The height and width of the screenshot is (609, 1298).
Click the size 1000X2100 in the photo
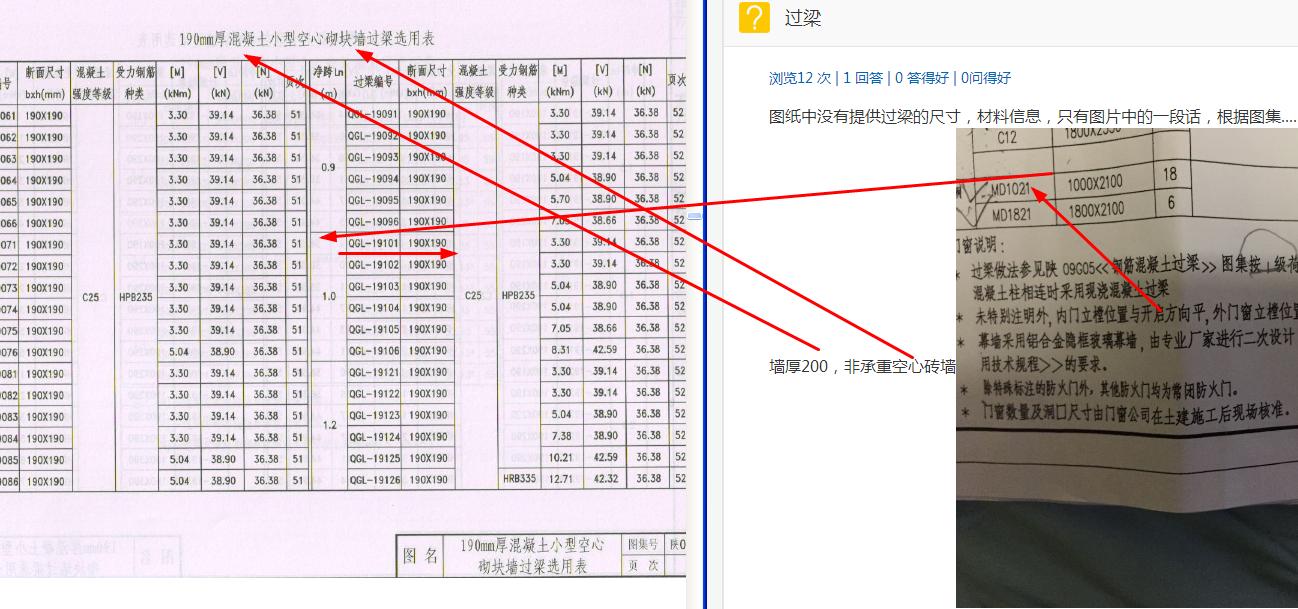click(x=1094, y=184)
